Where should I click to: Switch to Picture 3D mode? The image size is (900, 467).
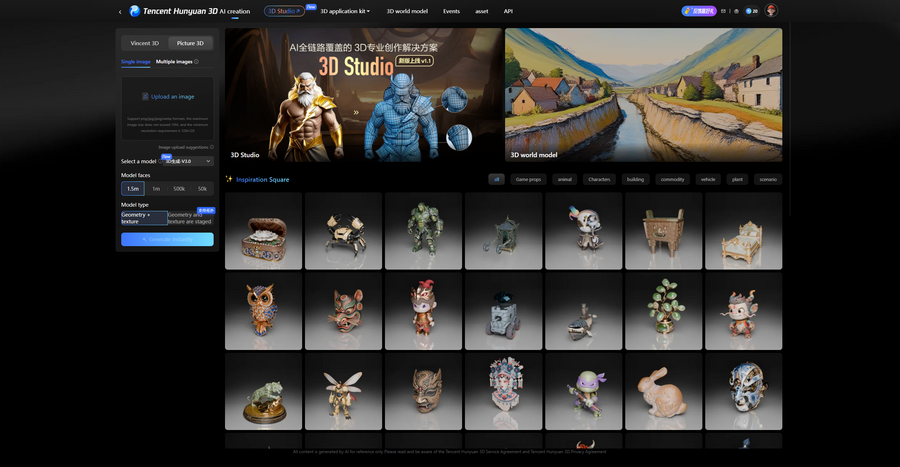pyautogui.click(x=190, y=43)
